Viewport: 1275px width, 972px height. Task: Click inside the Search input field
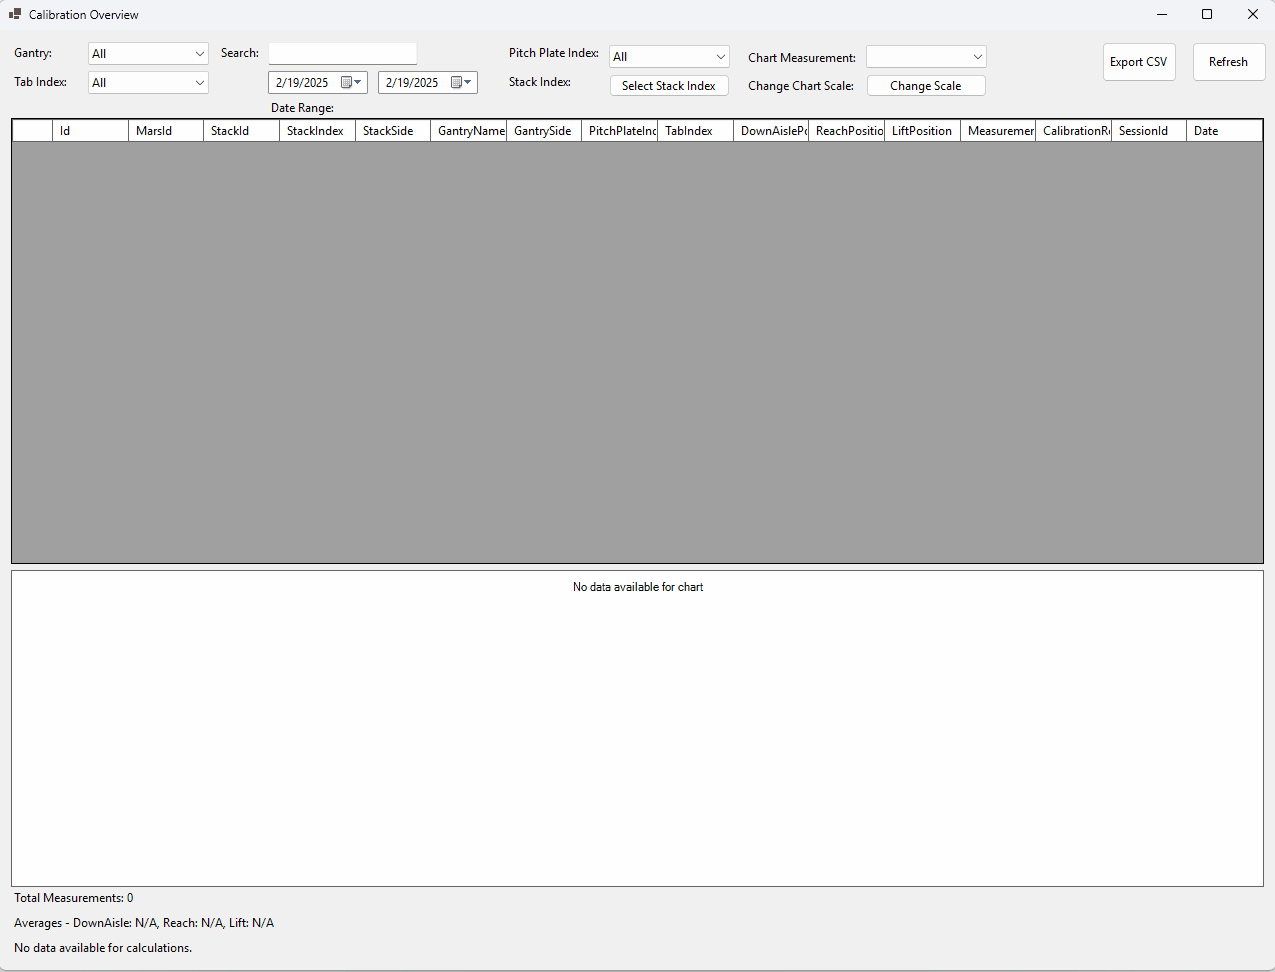342,53
